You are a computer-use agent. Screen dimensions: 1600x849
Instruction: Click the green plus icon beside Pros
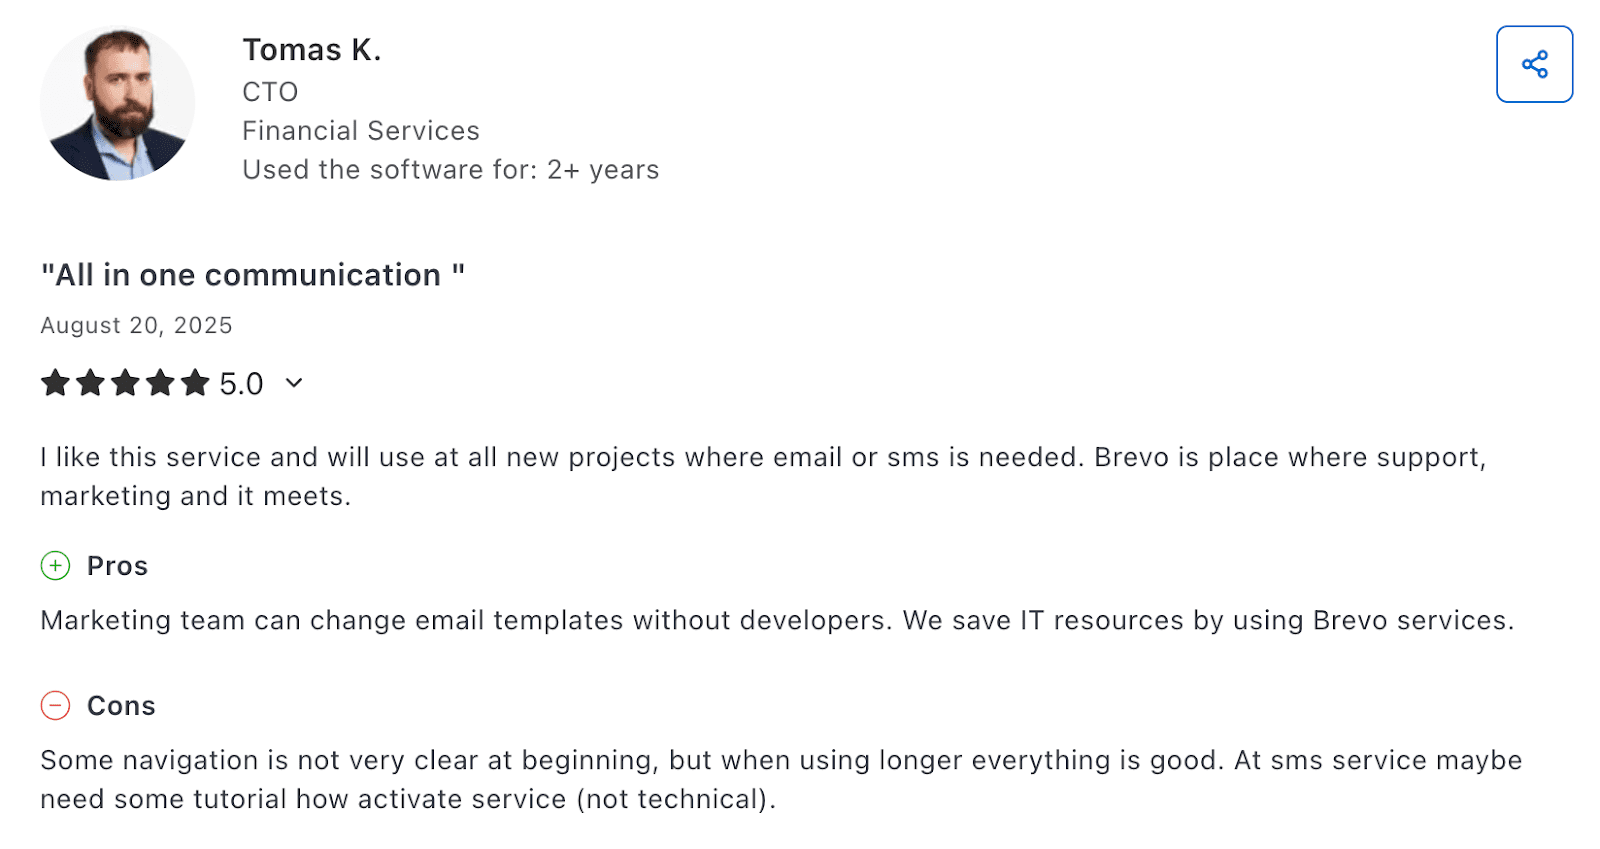tap(55, 566)
